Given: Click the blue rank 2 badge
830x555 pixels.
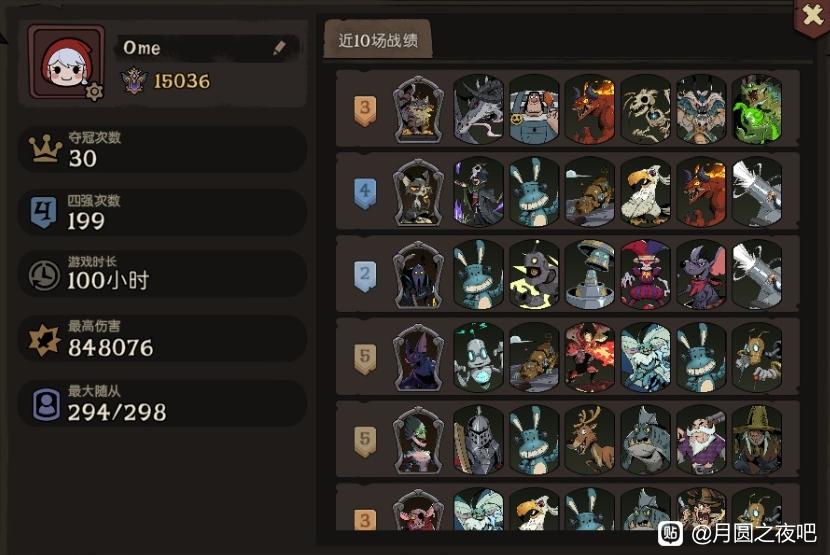Looking at the screenshot, I should click(365, 275).
